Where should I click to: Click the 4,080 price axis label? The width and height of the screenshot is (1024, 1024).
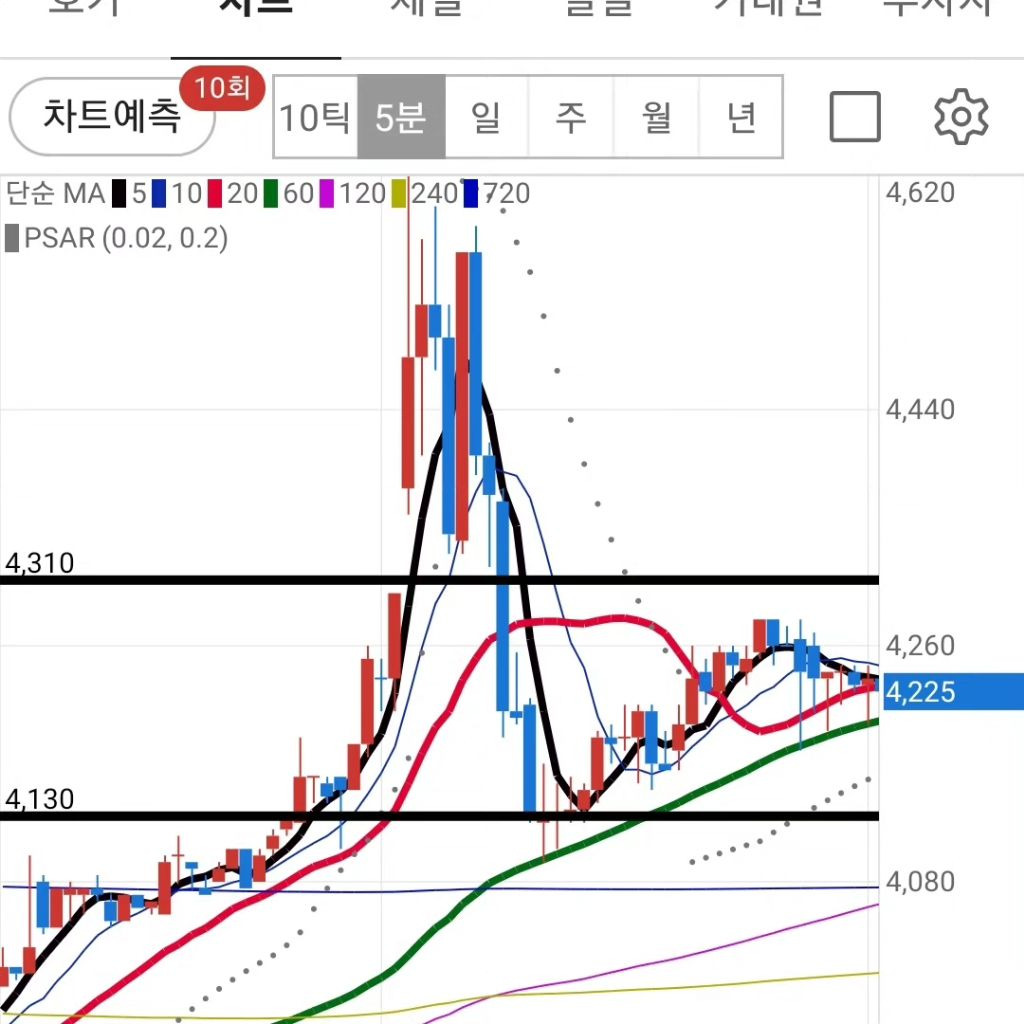tap(920, 882)
